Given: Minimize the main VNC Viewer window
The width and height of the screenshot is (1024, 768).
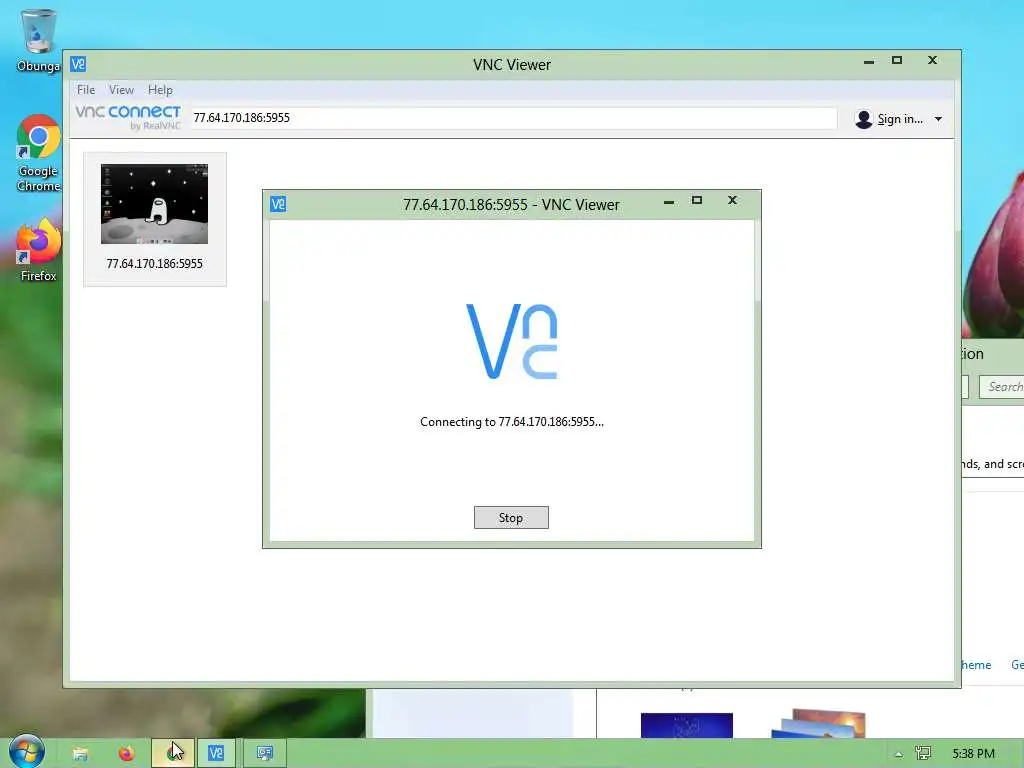Looking at the screenshot, I should pyautogui.click(x=869, y=61).
